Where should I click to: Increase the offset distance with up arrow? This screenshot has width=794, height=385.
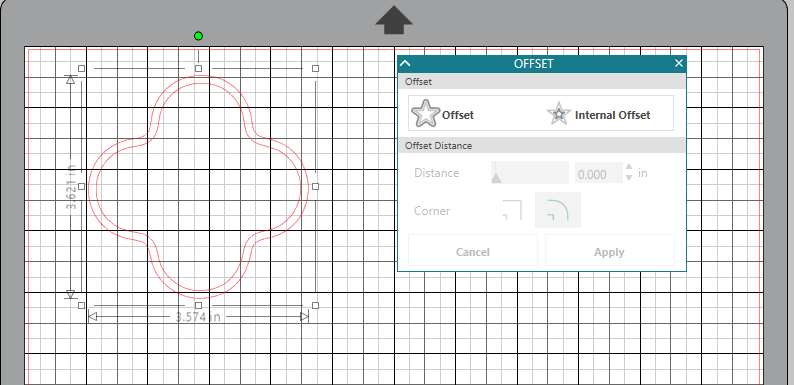tap(629, 167)
